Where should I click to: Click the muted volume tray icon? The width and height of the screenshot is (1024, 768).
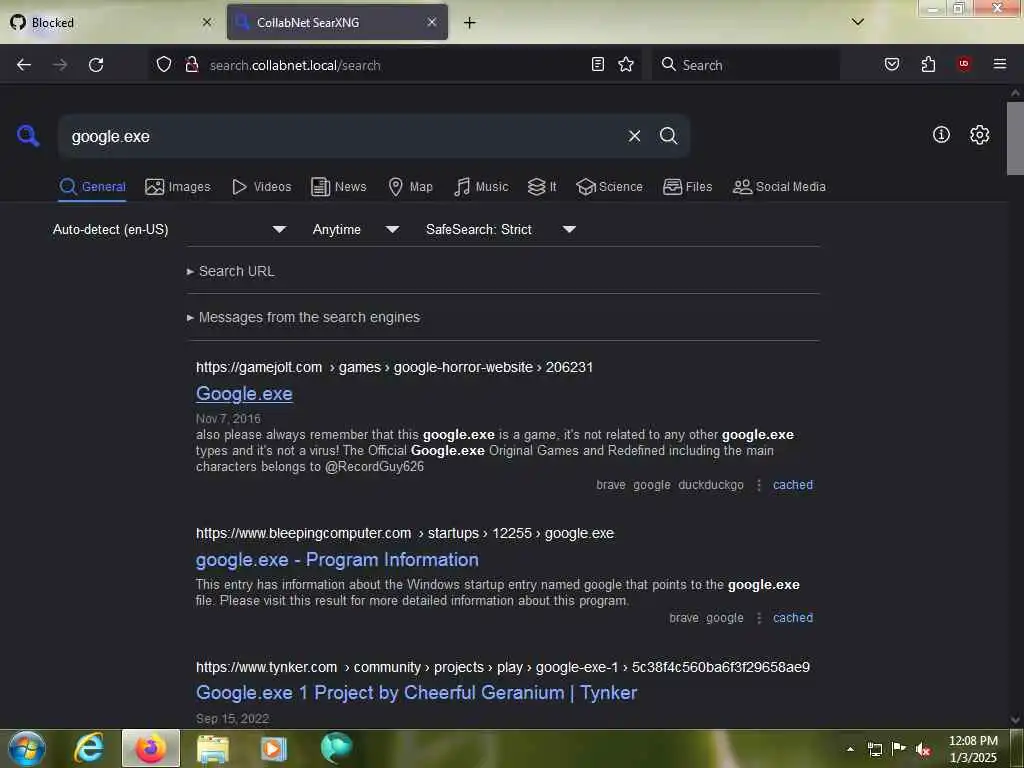point(923,749)
